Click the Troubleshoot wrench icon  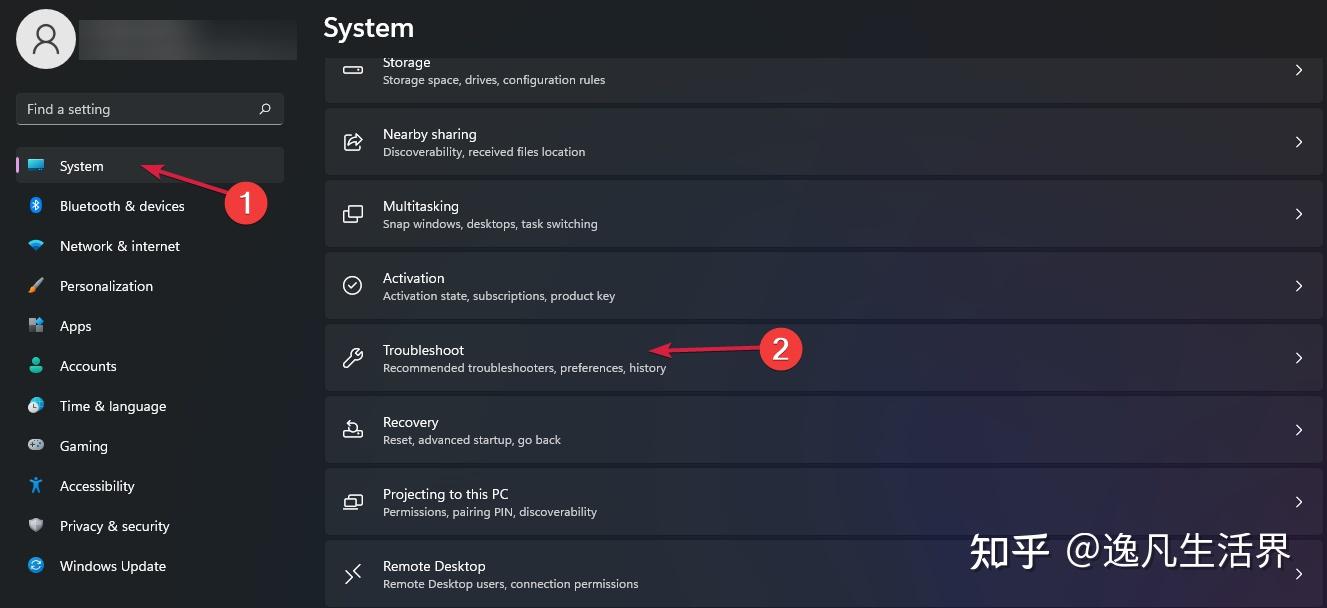[352, 358]
